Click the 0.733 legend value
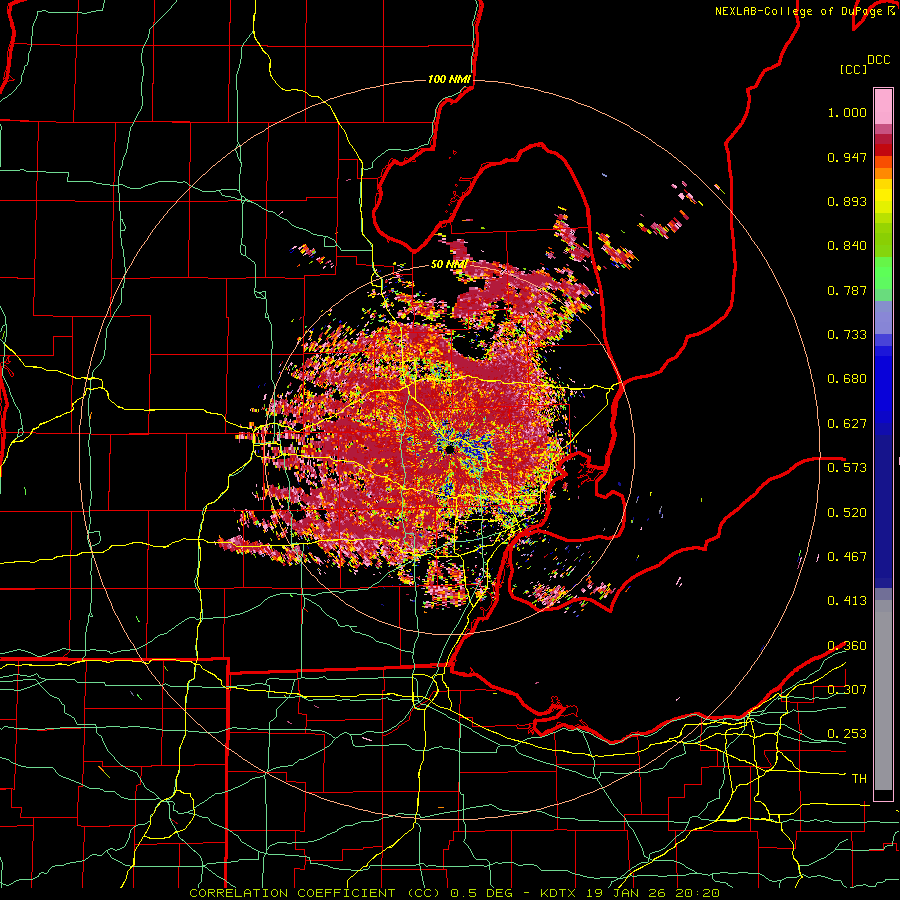Screen dimensions: 900x900 click(847, 335)
